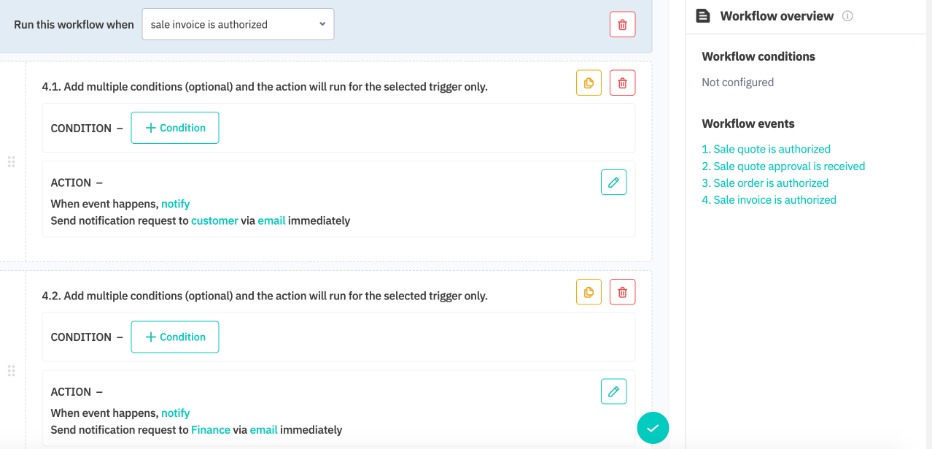Screen dimensions: 932x449
Task: Click the Workflow overview document icon
Action: [703, 16]
